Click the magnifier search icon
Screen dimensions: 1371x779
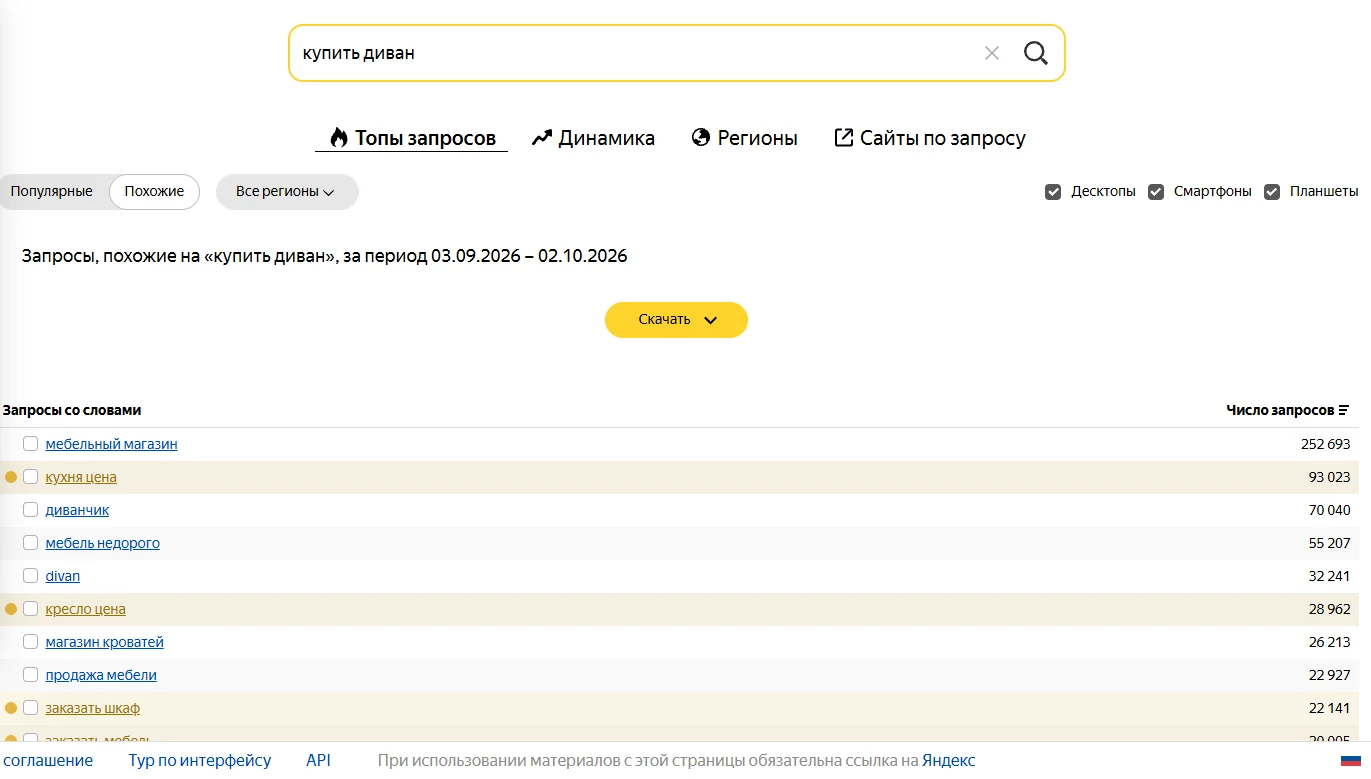1036,53
